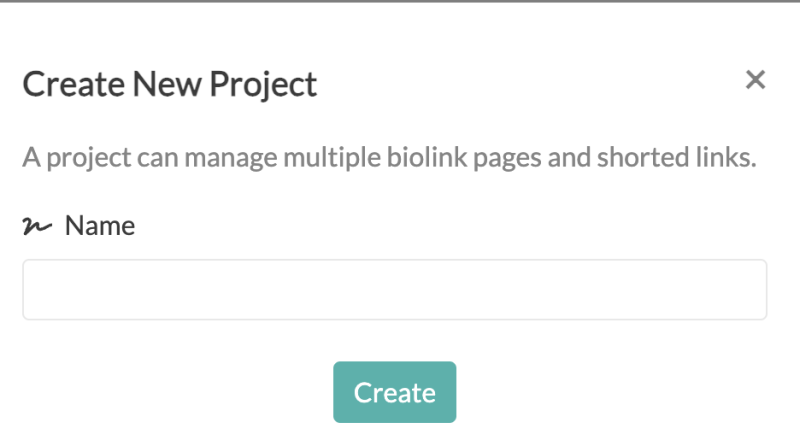Viewport: 800px width, 446px height.
Task: Click the Name field label
Action: (x=99, y=226)
